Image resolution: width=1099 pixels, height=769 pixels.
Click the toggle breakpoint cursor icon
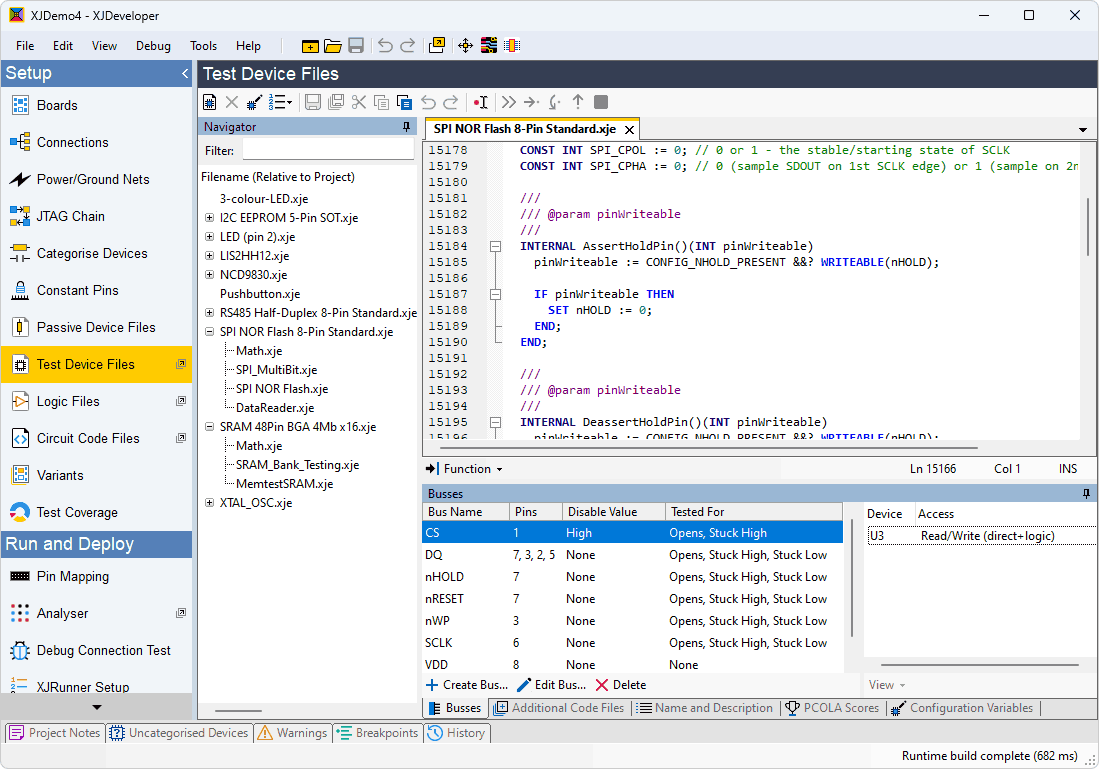pyautogui.click(x=481, y=102)
